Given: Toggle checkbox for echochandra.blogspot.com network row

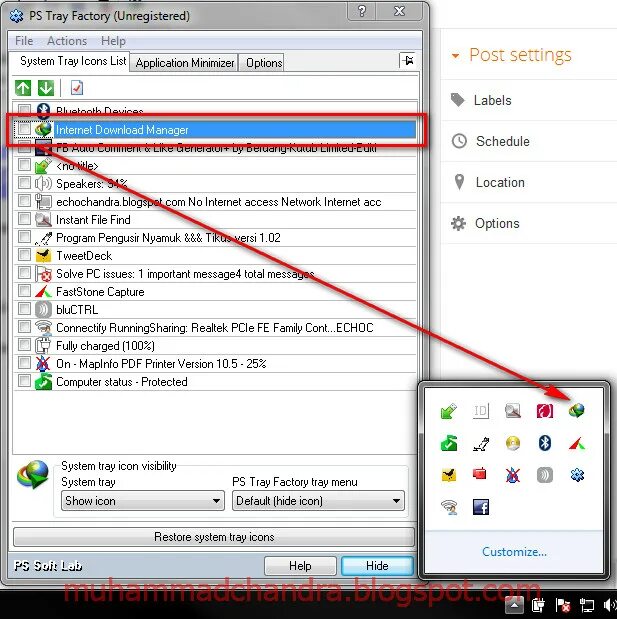Looking at the screenshot, I should tap(24, 201).
